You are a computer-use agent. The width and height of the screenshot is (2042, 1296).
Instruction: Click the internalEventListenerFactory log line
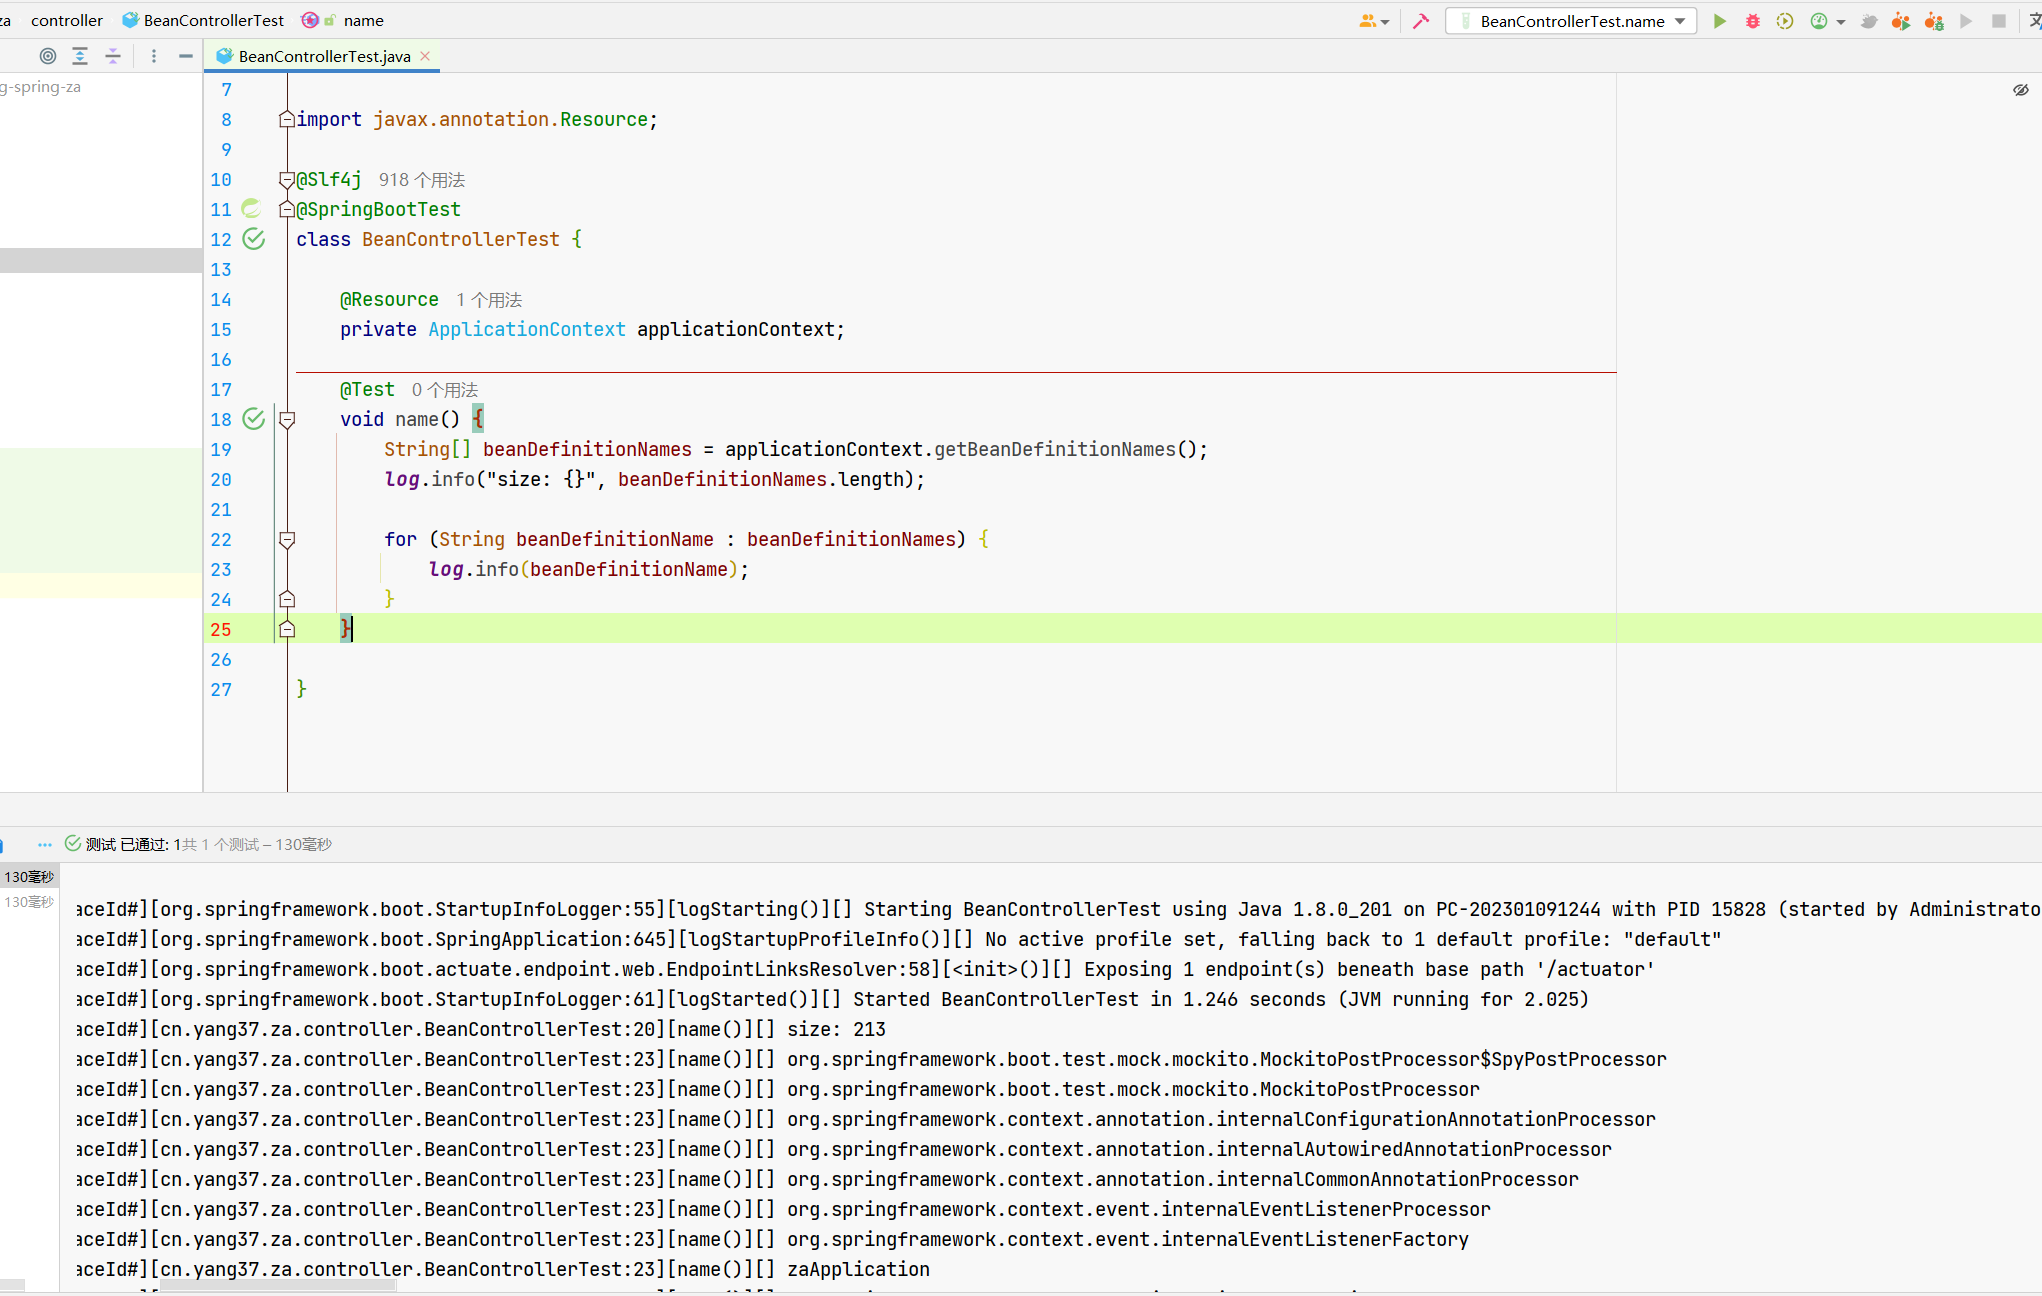1127,1239
